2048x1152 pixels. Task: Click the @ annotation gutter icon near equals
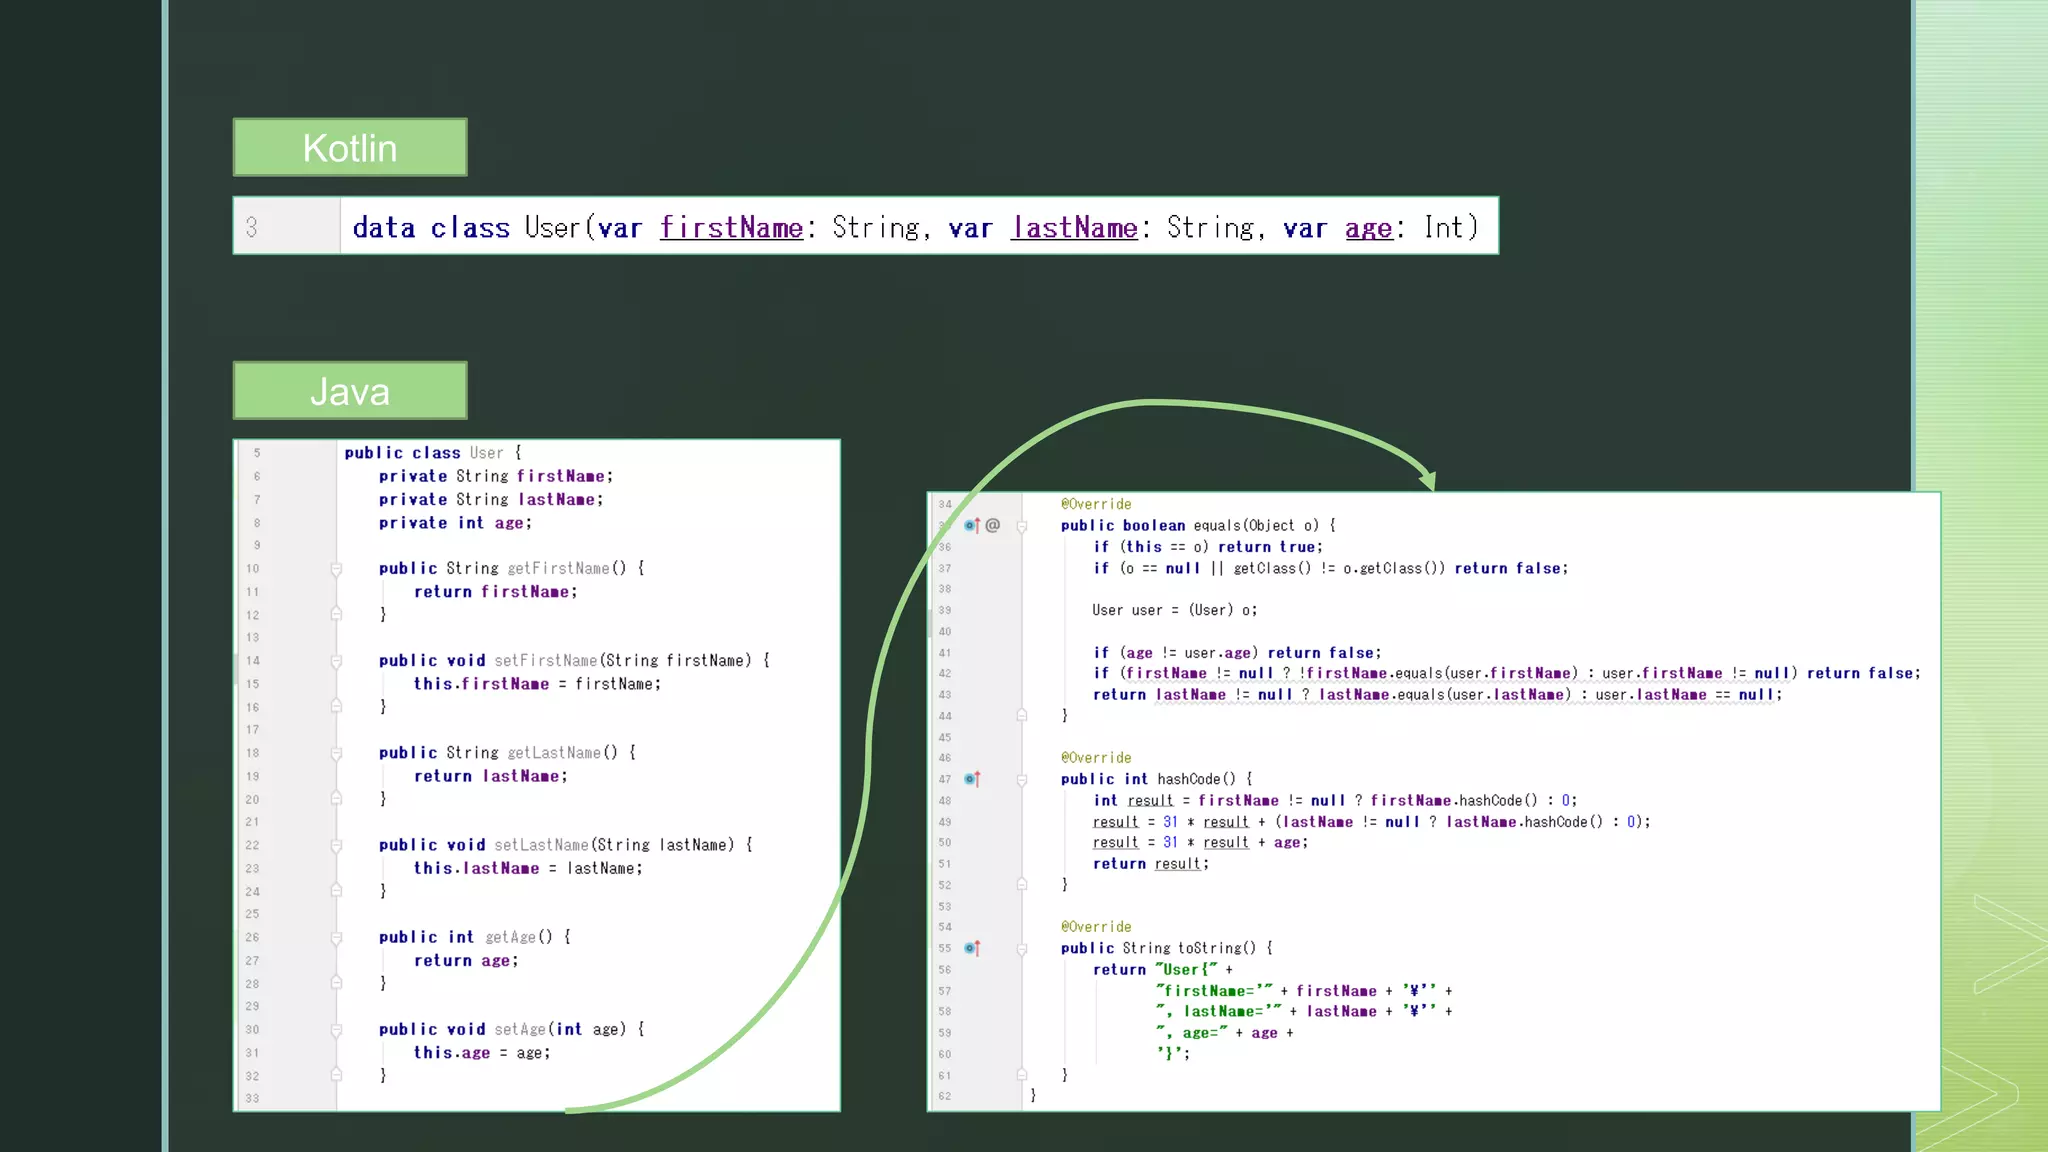992,525
